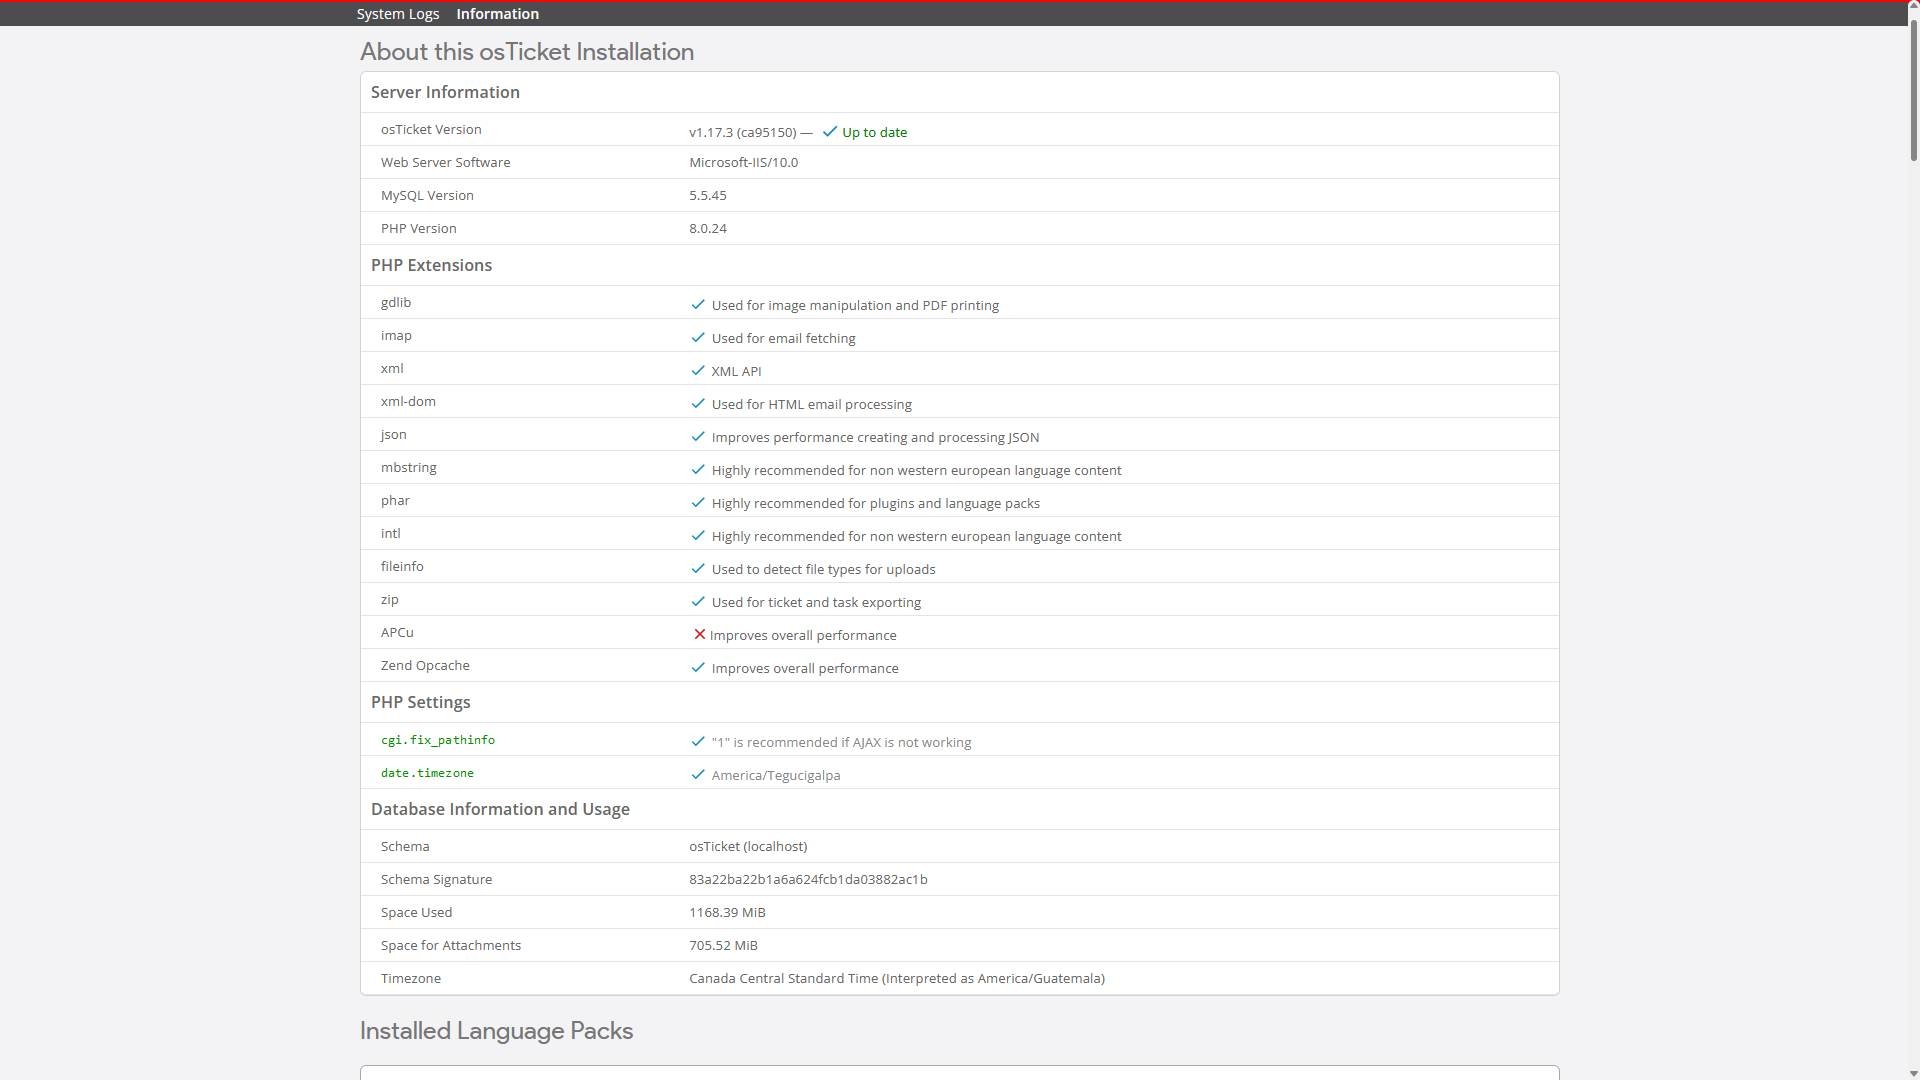This screenshot has height=1080, width=1920.
Task: Click the Schema Signature hash value
Action: coord(808,880)
